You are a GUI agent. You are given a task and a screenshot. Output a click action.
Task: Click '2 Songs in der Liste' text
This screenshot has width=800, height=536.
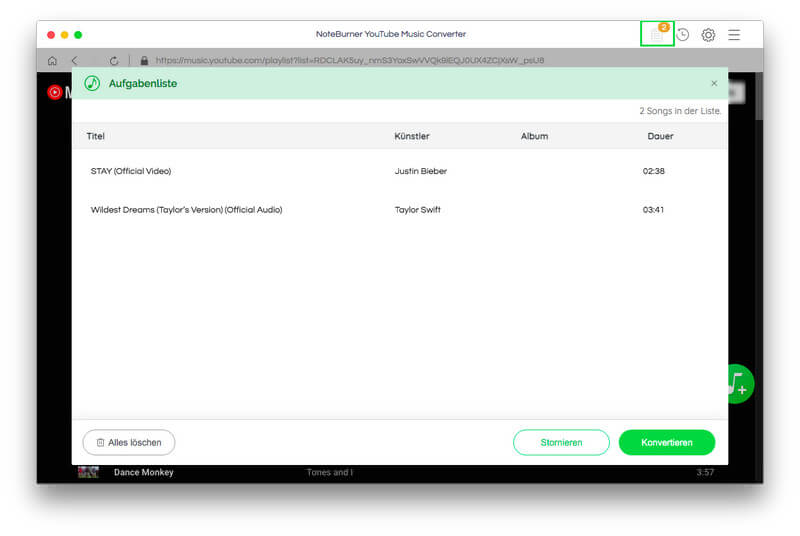(x=680, y=111)
